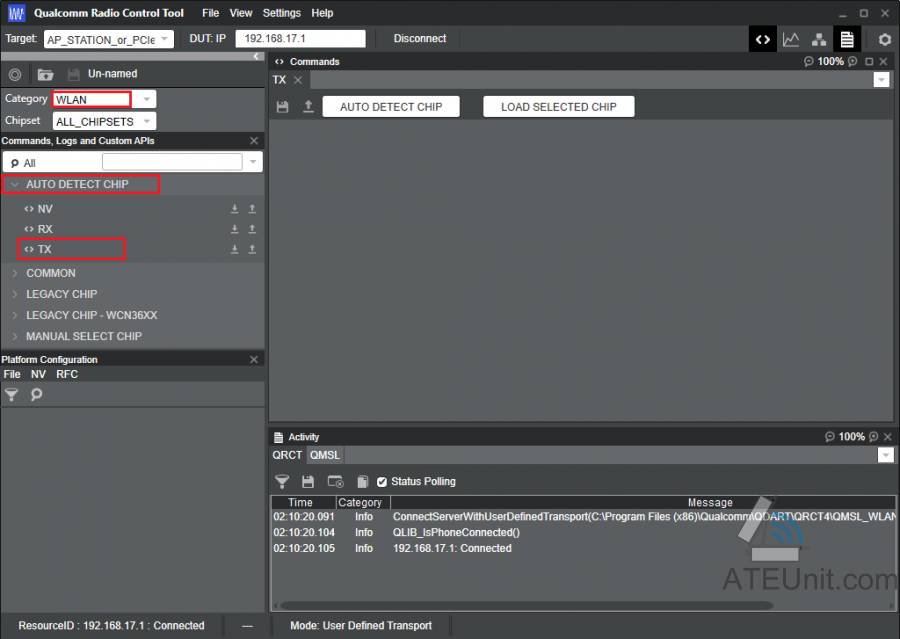Click magnifier left of 100% in Activity panel

pyautogui.click(x=830, y=437)
